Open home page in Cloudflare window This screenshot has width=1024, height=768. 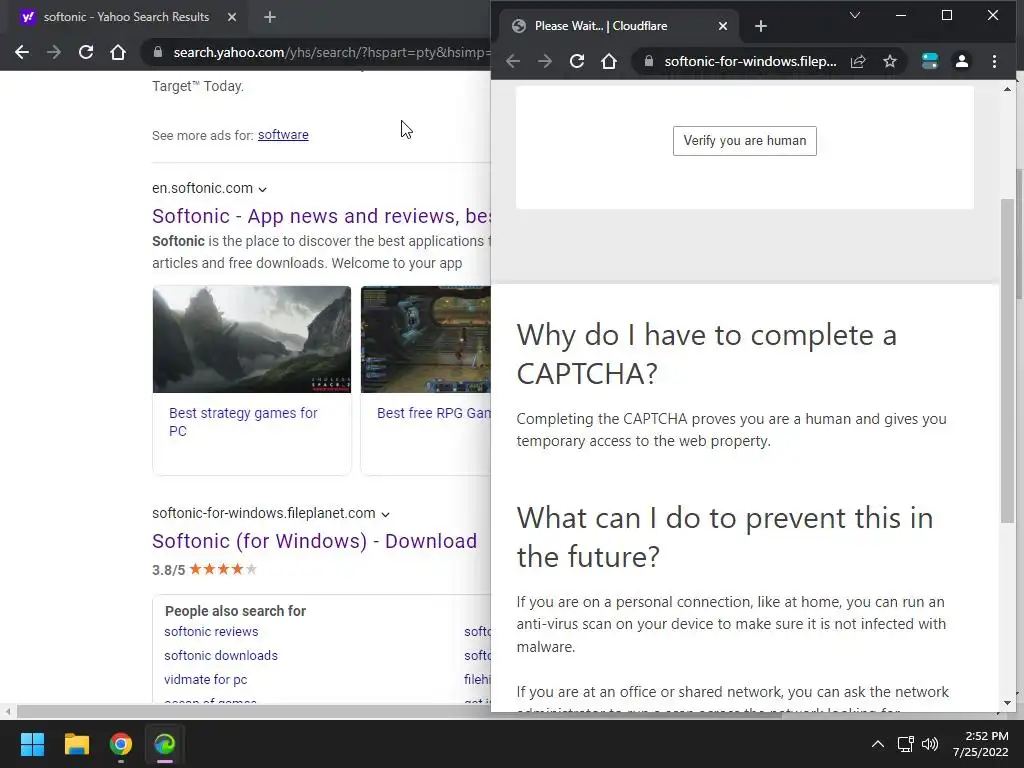609,61
